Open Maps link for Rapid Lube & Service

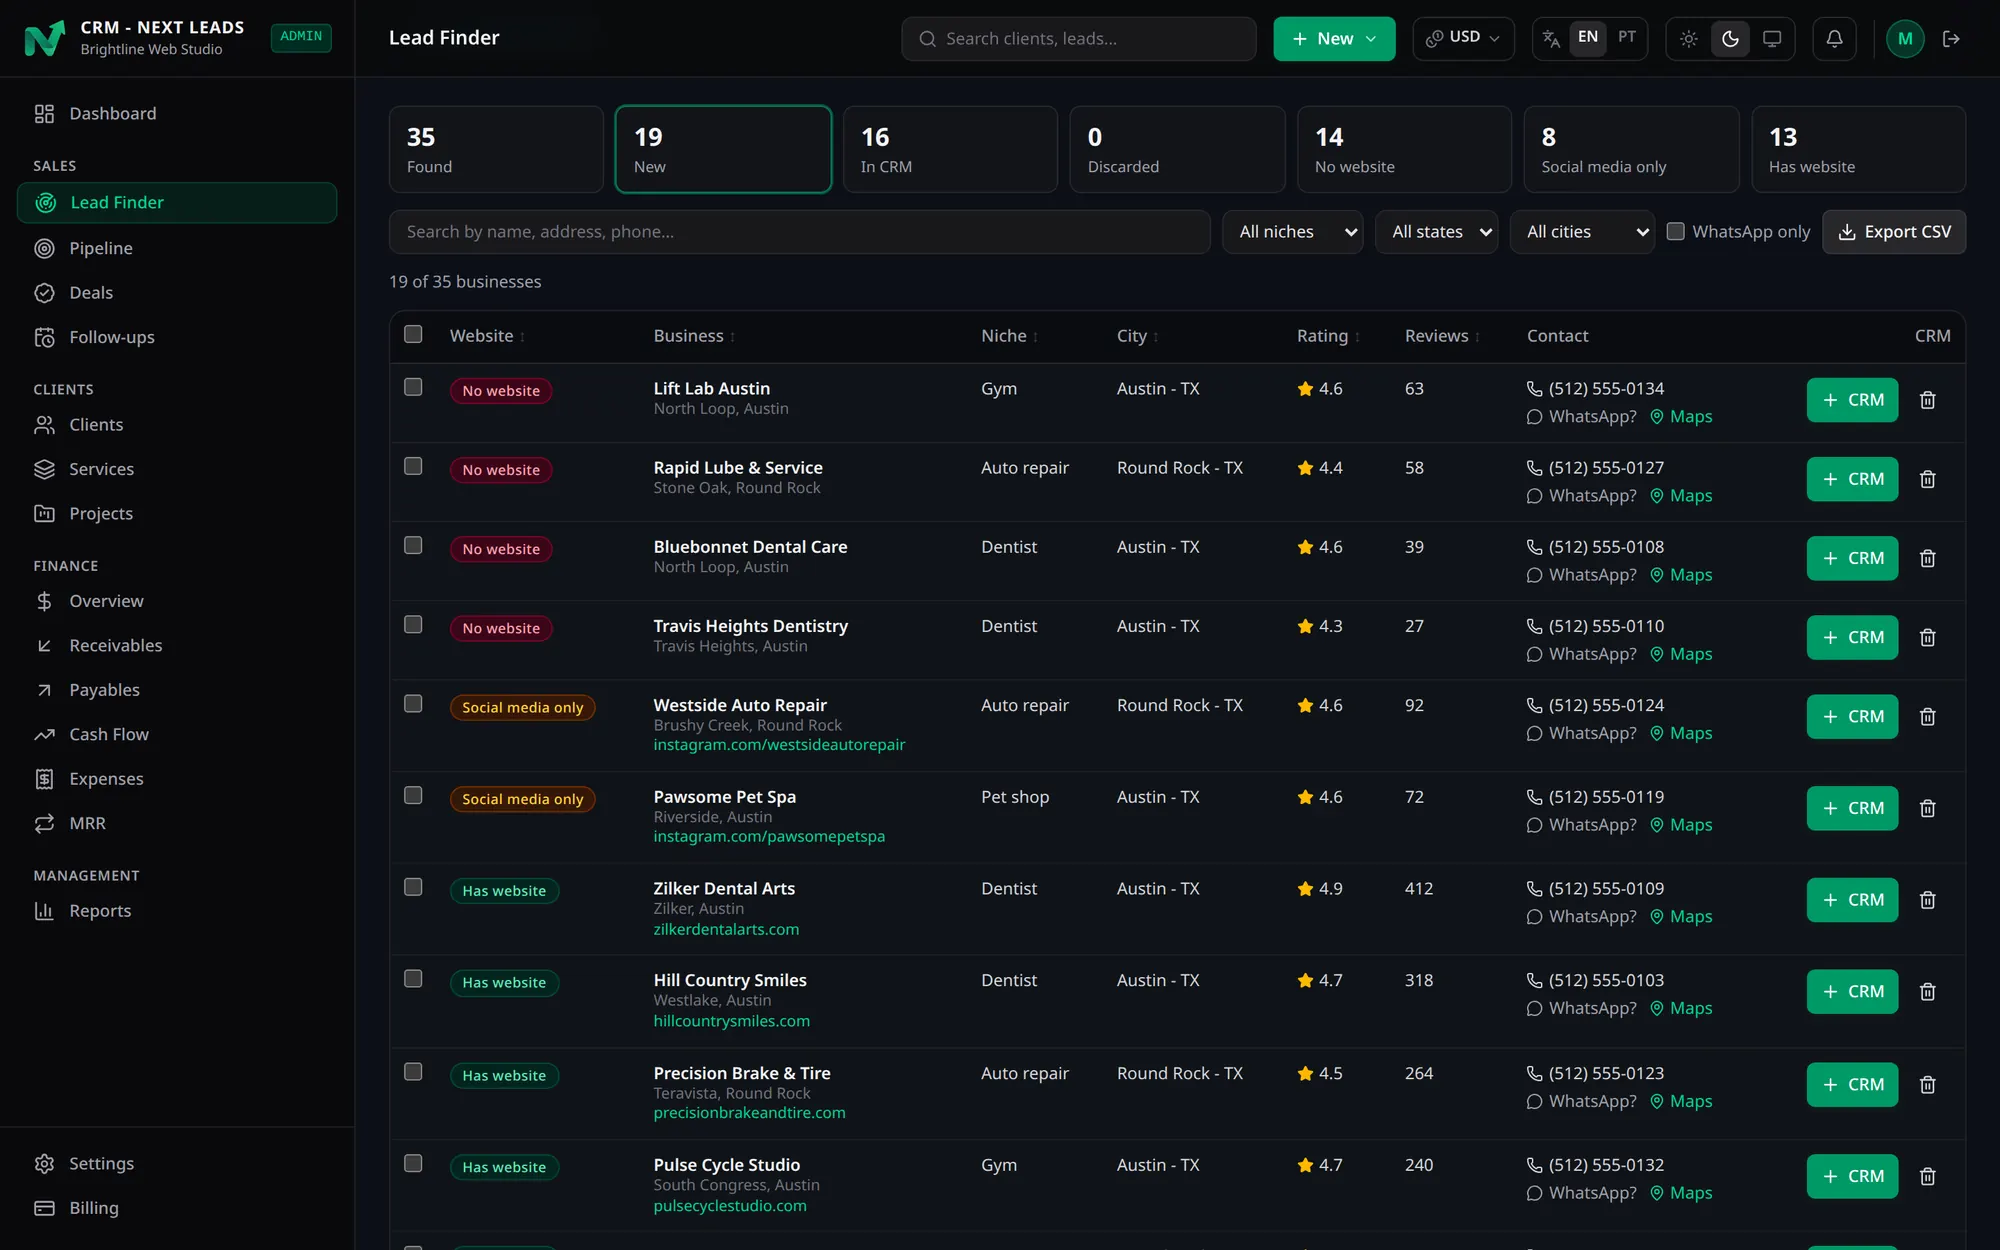(x=1681, y=496)
